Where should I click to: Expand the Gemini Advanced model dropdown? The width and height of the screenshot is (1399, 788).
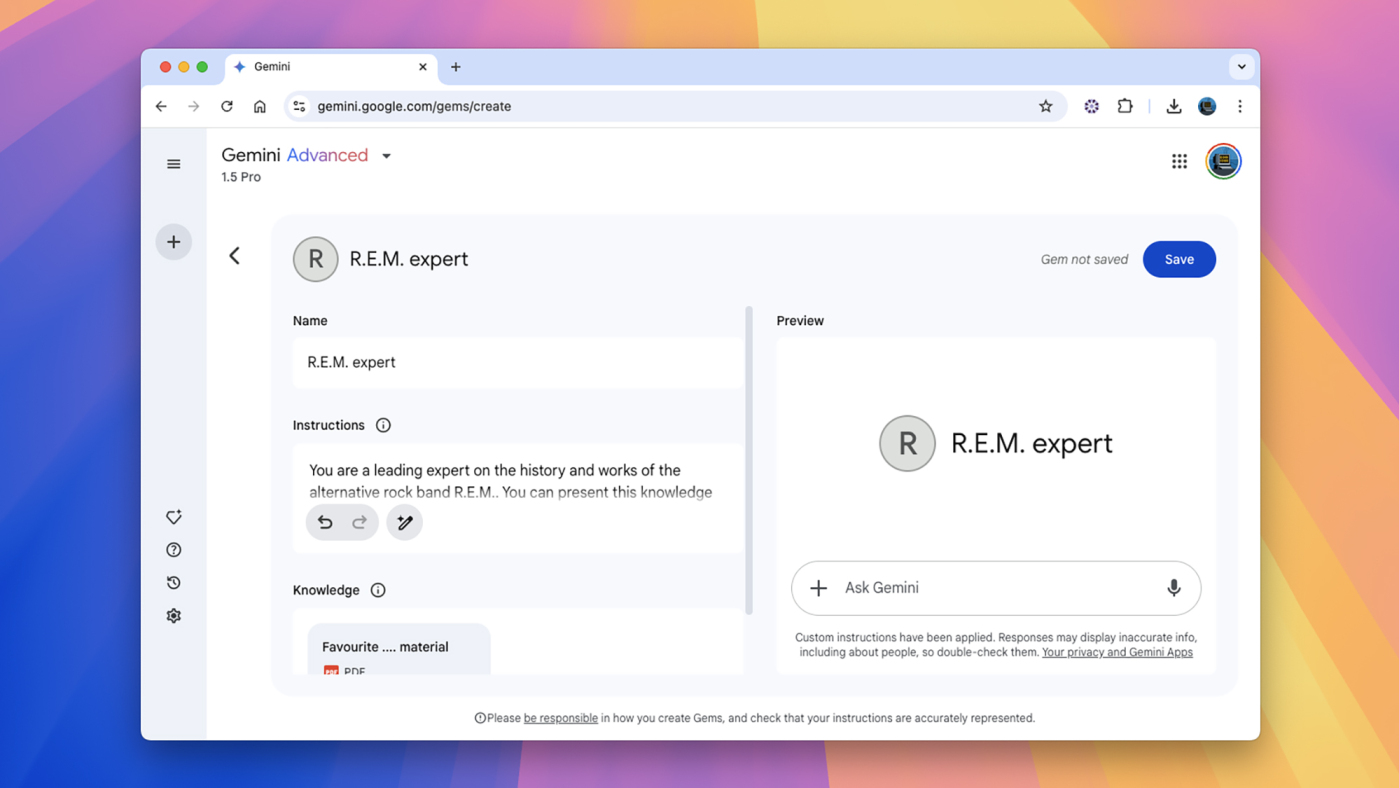coord(387,156)
